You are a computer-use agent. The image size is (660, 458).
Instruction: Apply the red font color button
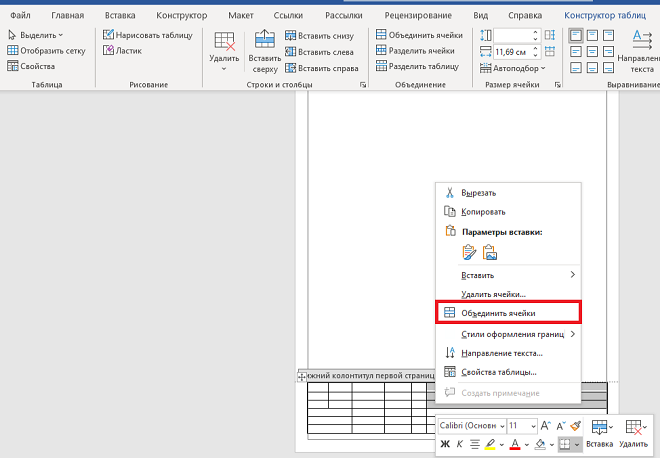coord(514,444)
